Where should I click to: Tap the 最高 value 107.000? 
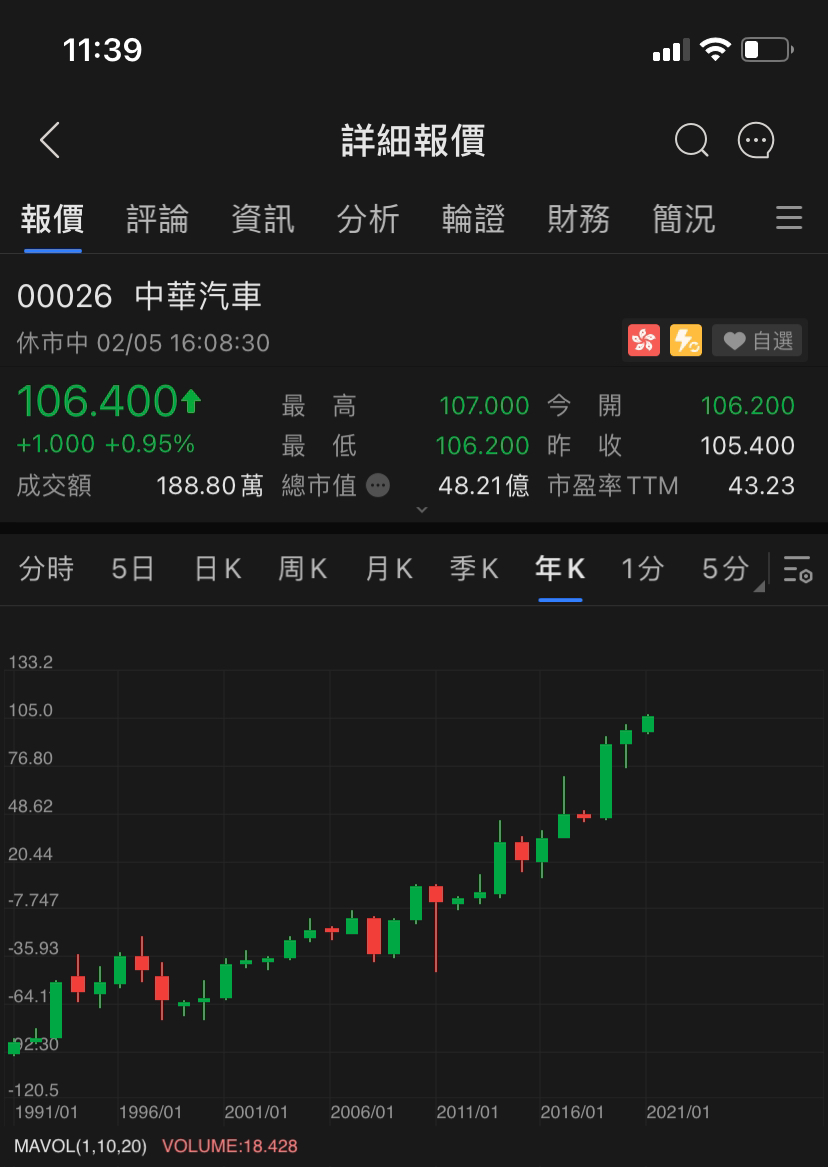coord(484,406)
